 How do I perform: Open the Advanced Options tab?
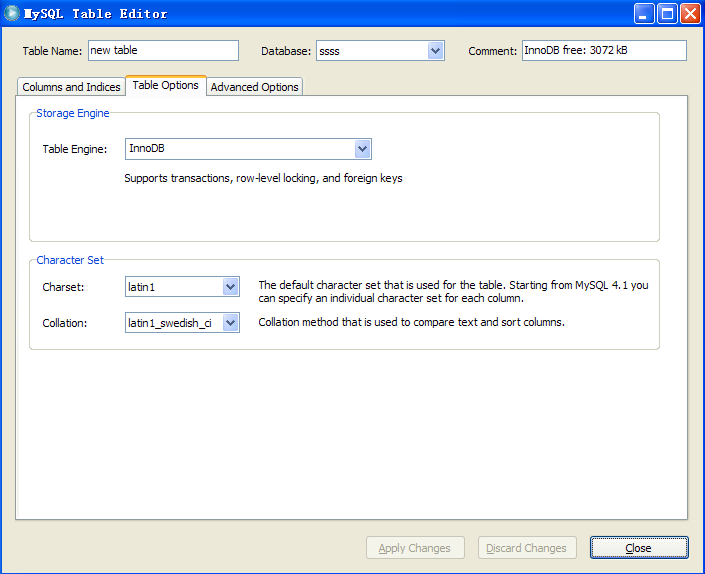254,87
